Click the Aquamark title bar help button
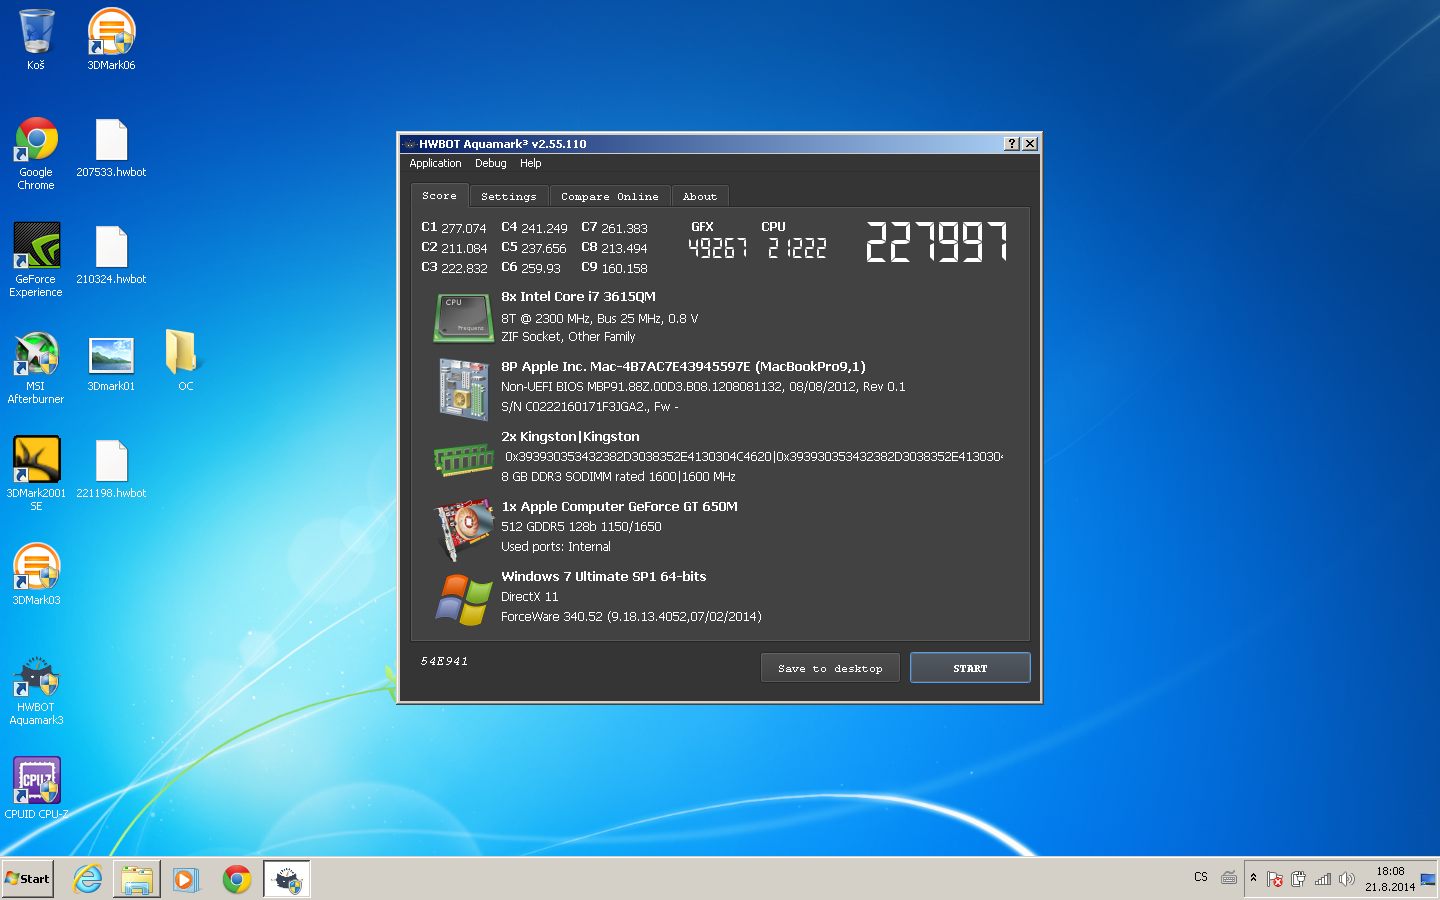 (1012, 144)
